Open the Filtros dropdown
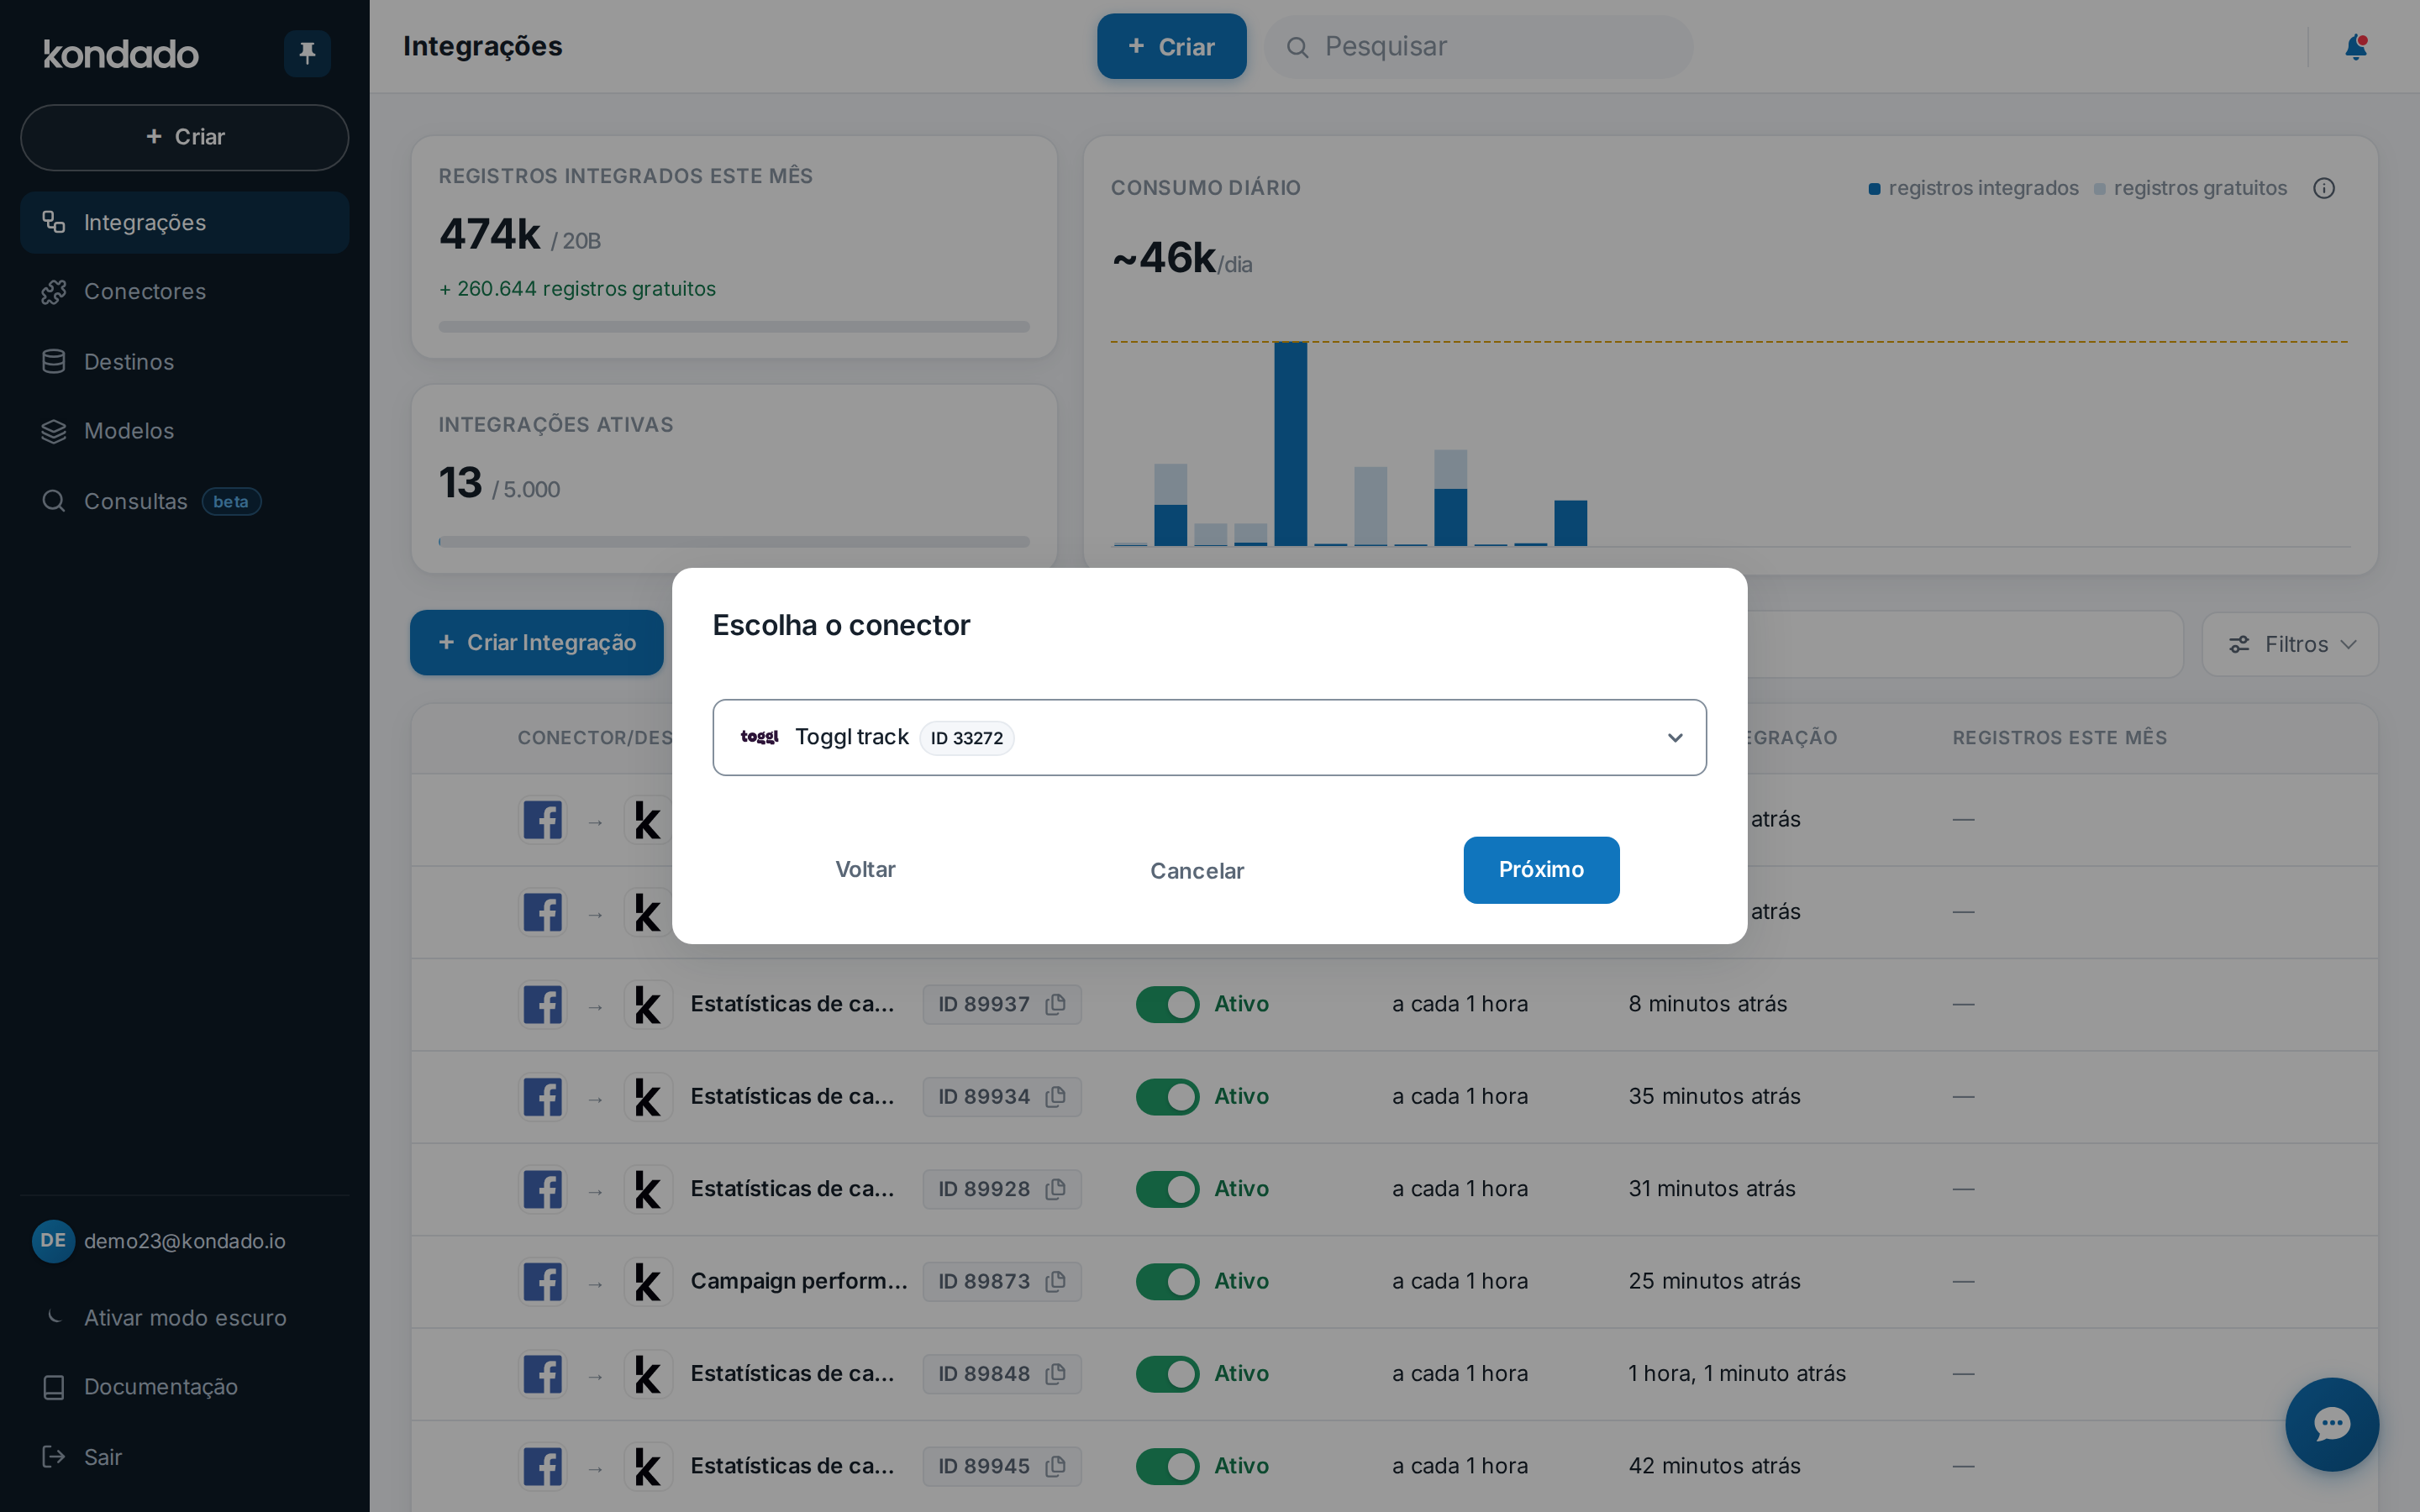This screenshot has width=2420, height=1512. point(2290,644)
